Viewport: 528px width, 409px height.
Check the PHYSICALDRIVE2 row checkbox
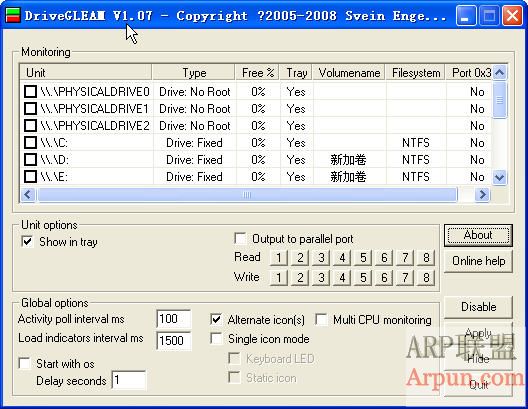(x=31, y=126)
